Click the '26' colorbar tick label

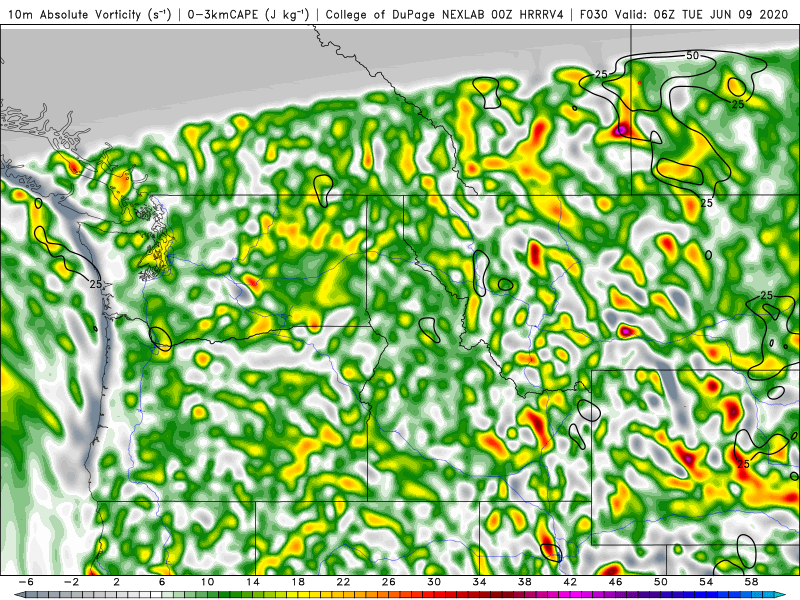(x=389, y=582)
